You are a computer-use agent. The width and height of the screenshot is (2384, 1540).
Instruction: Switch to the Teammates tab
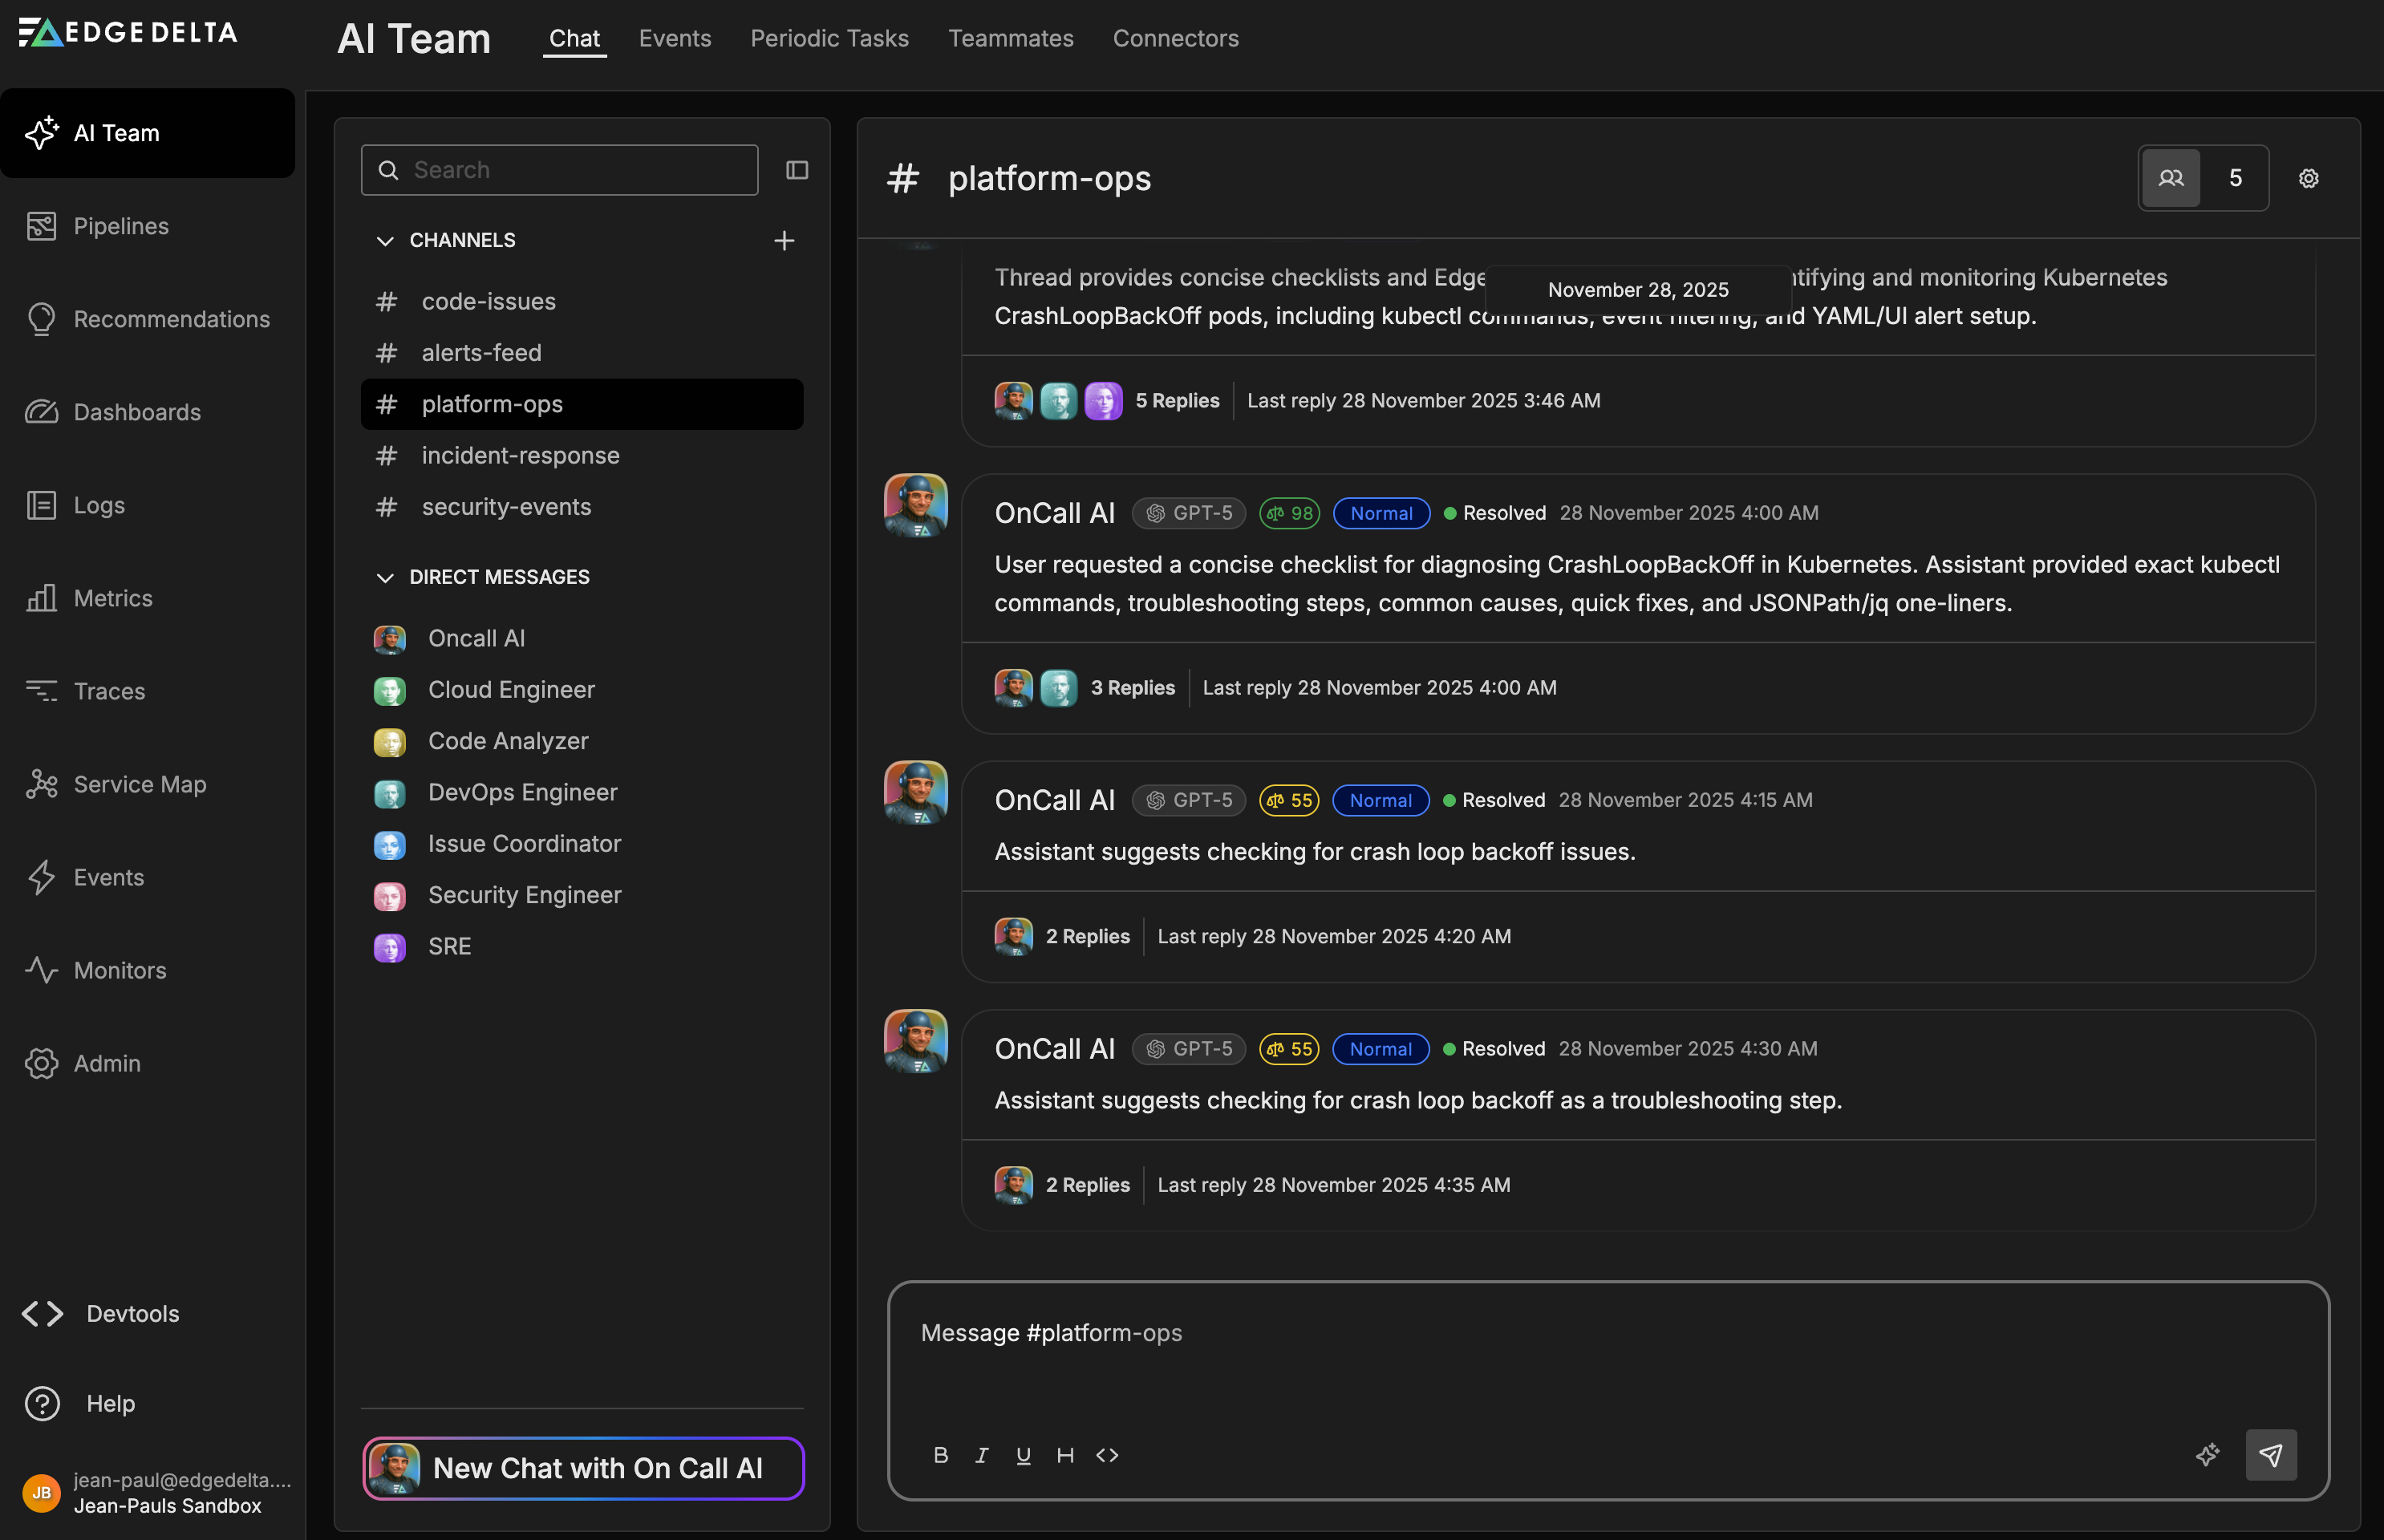1010,38
